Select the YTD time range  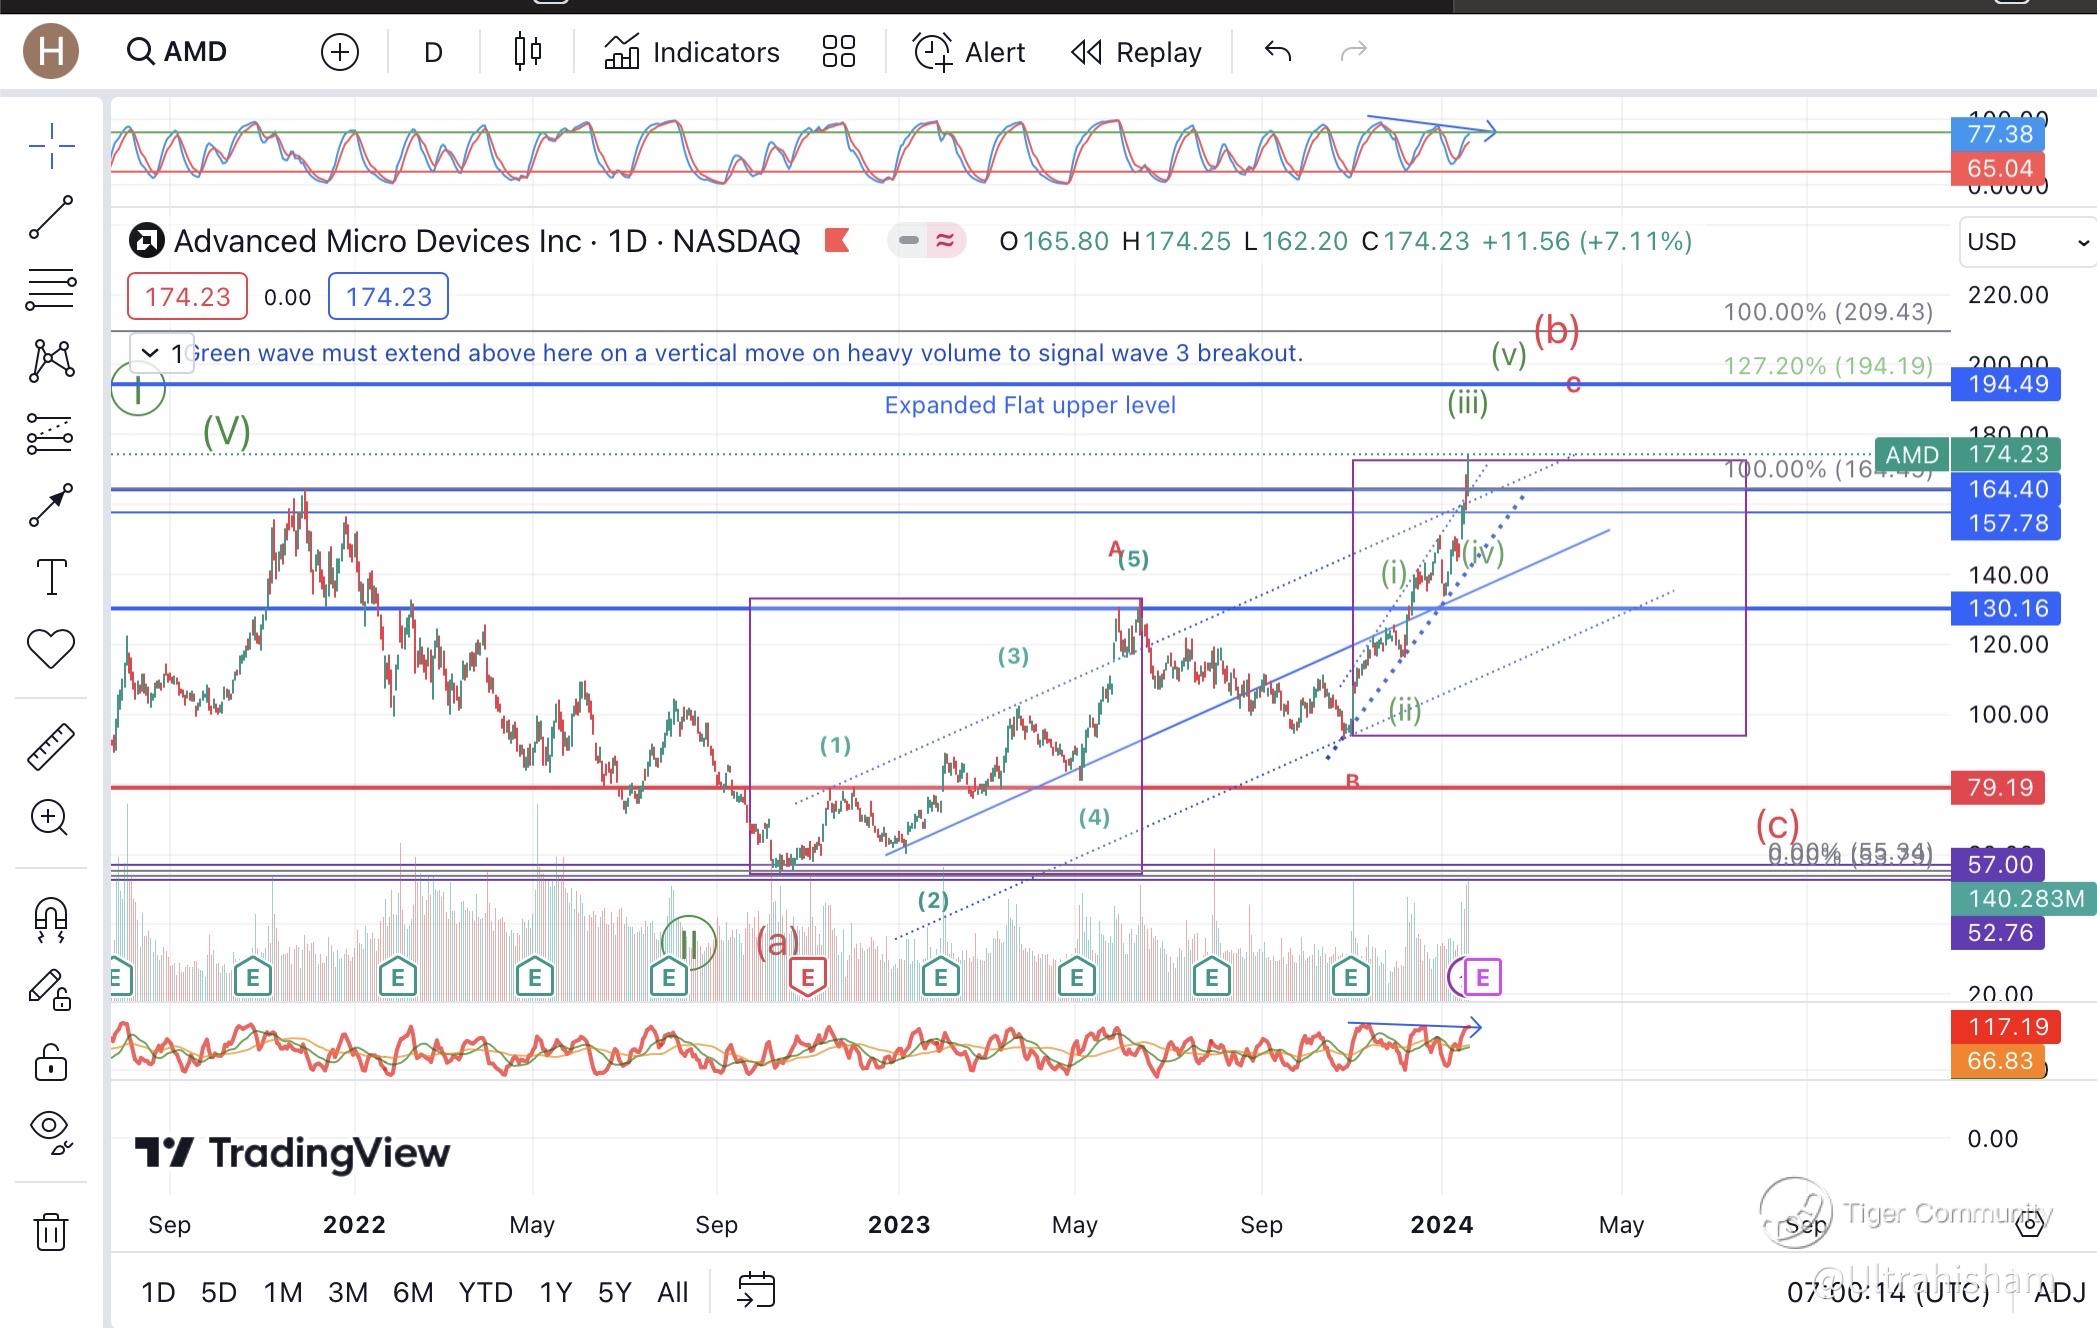485,1292
